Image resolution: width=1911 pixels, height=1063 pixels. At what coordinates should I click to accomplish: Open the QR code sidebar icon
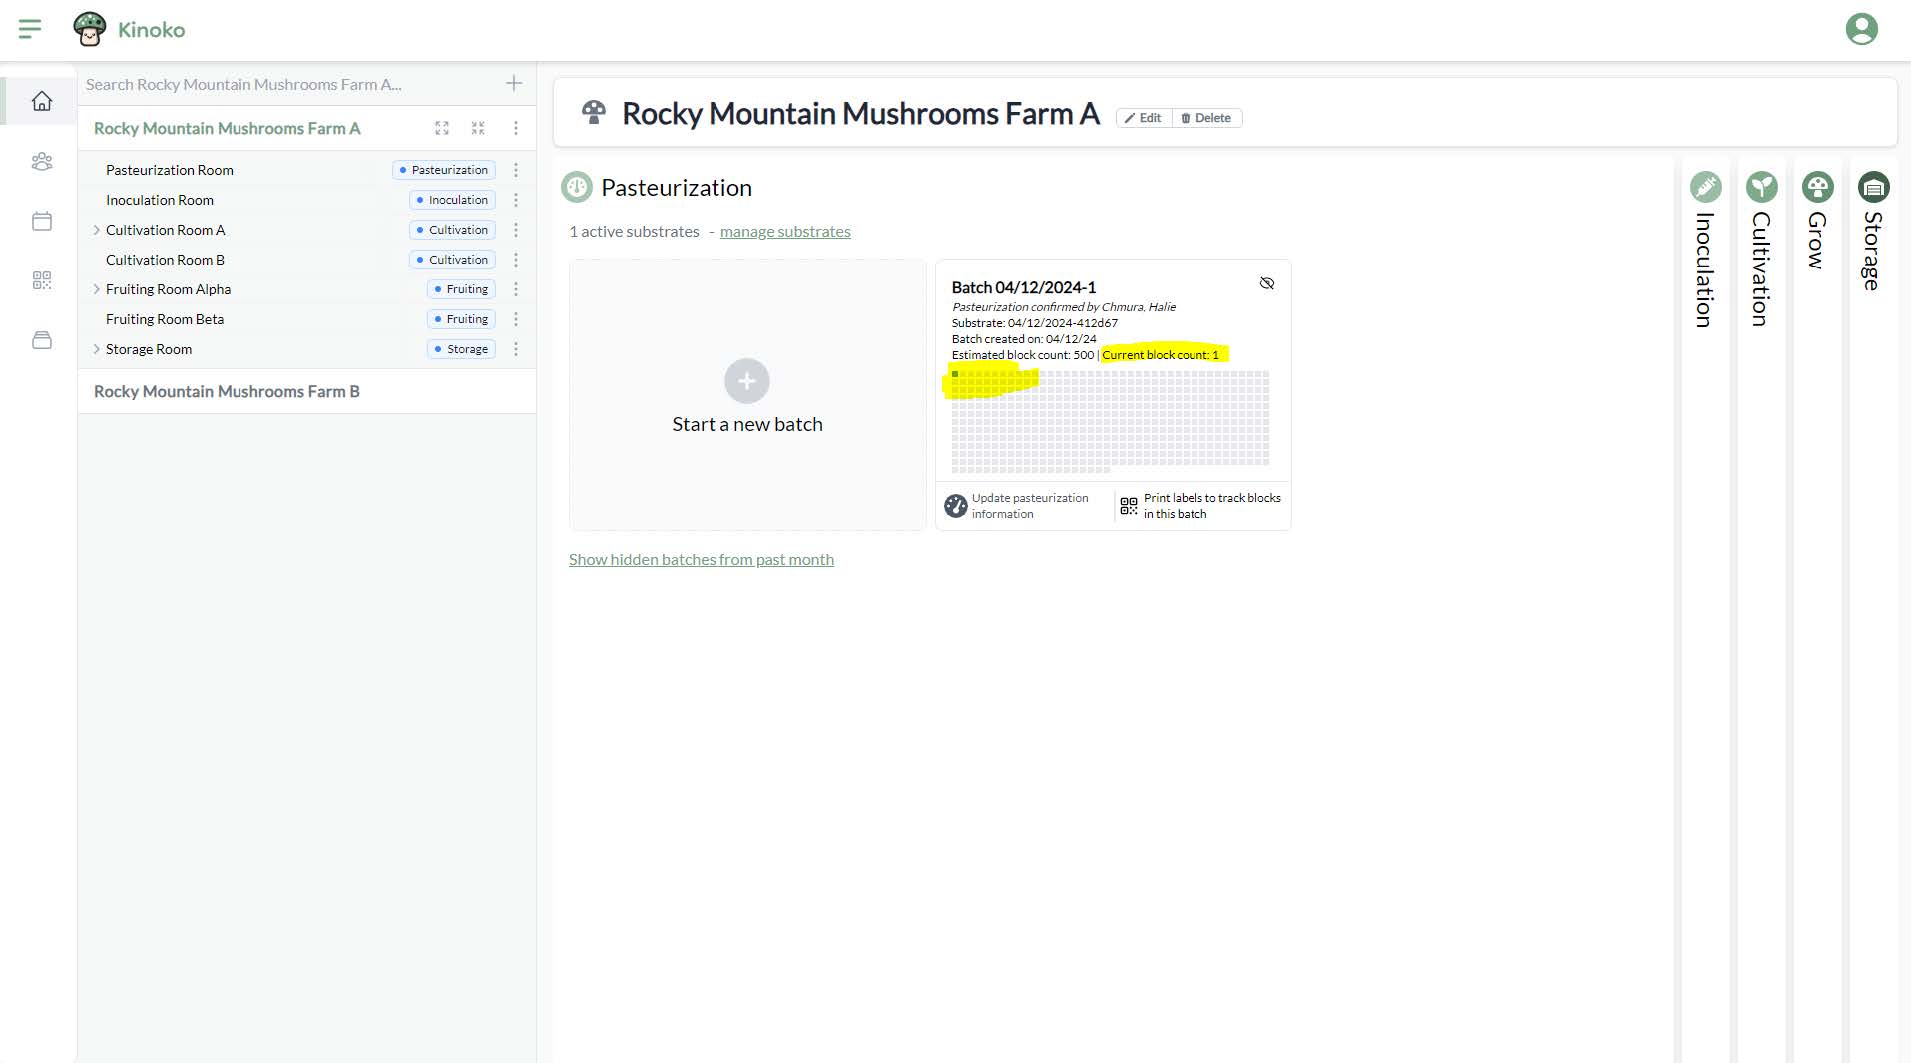(41, 280)
